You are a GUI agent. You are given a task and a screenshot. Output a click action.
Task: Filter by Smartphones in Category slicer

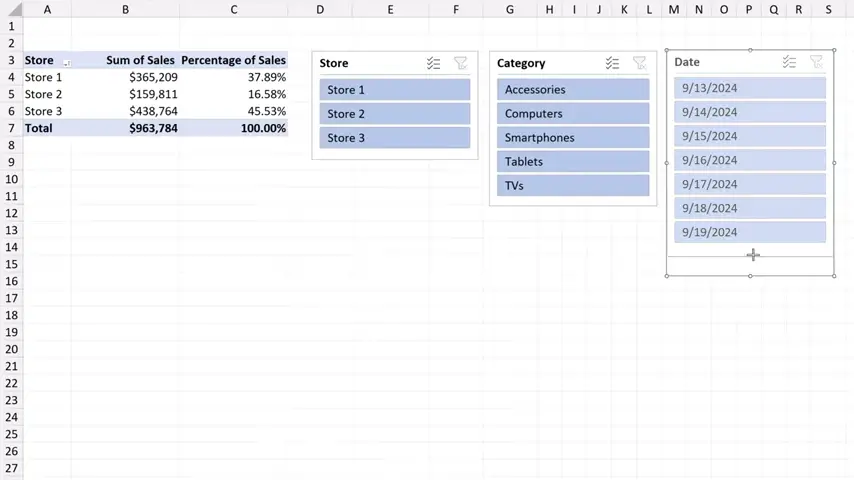[x=572, y=138]
